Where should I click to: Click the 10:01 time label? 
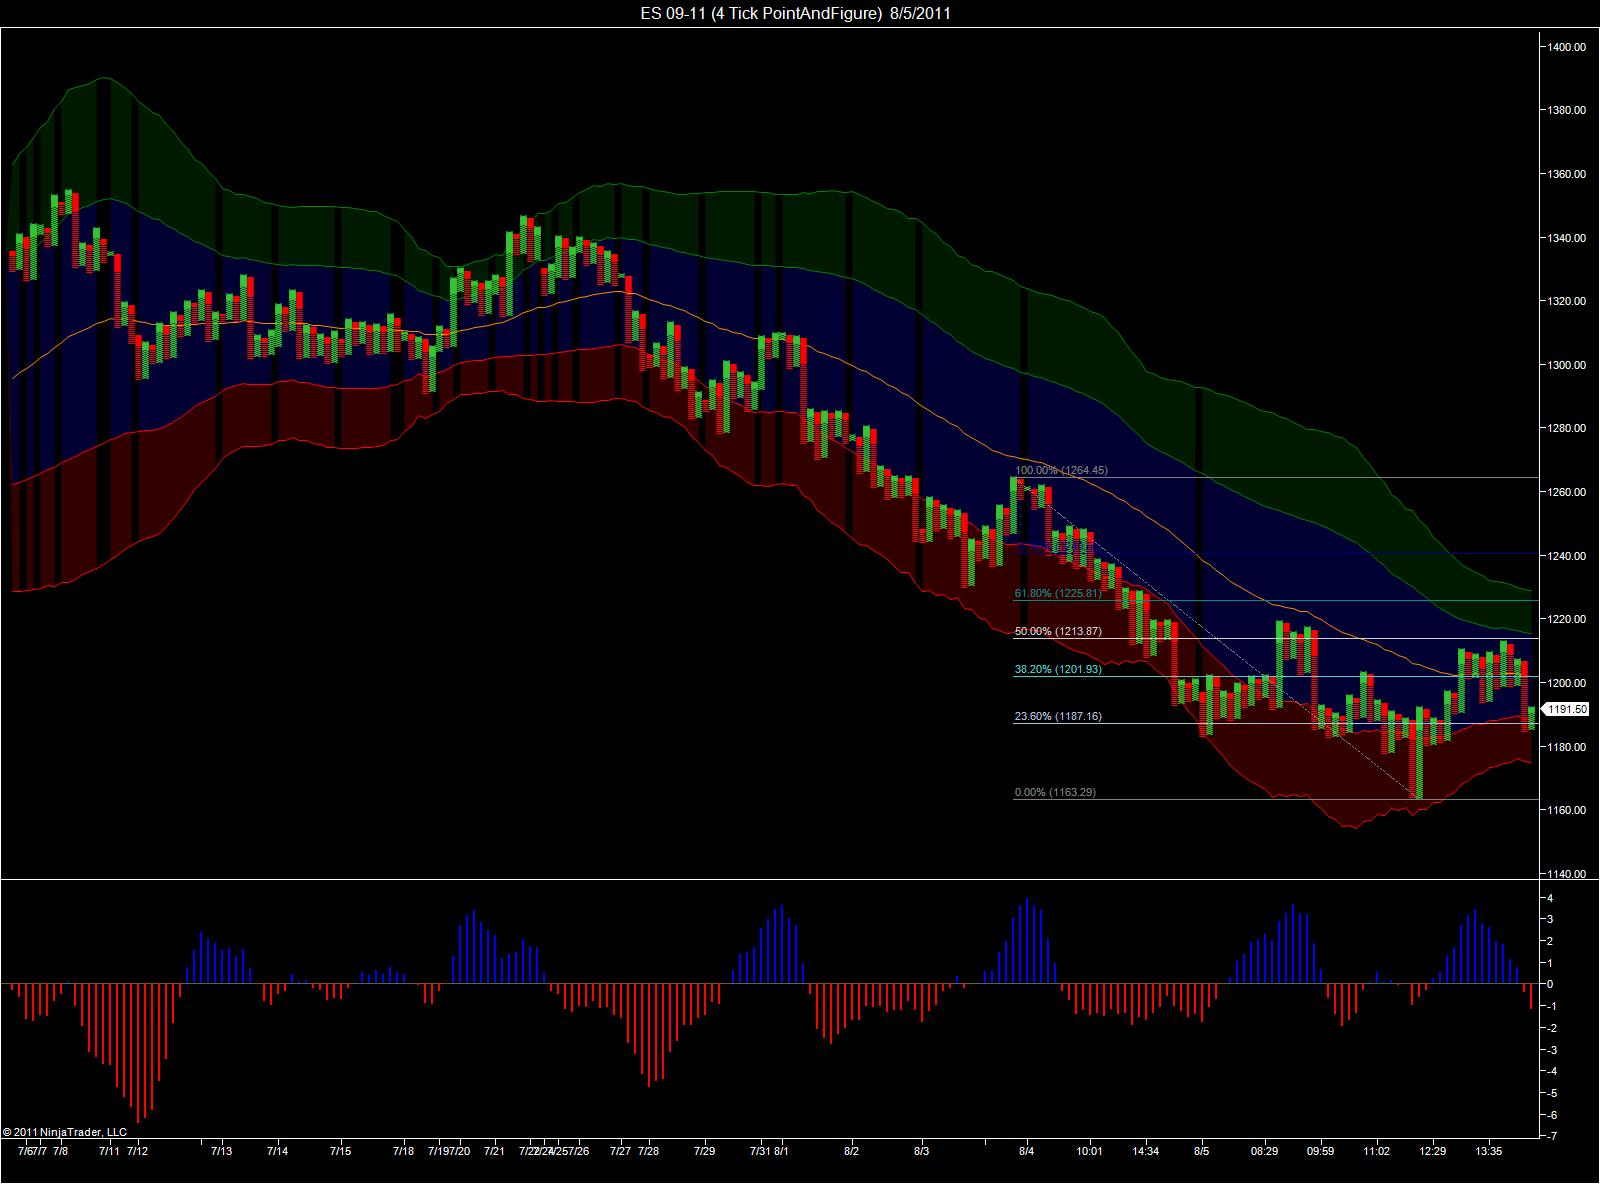click(x=1089, y=1151)
